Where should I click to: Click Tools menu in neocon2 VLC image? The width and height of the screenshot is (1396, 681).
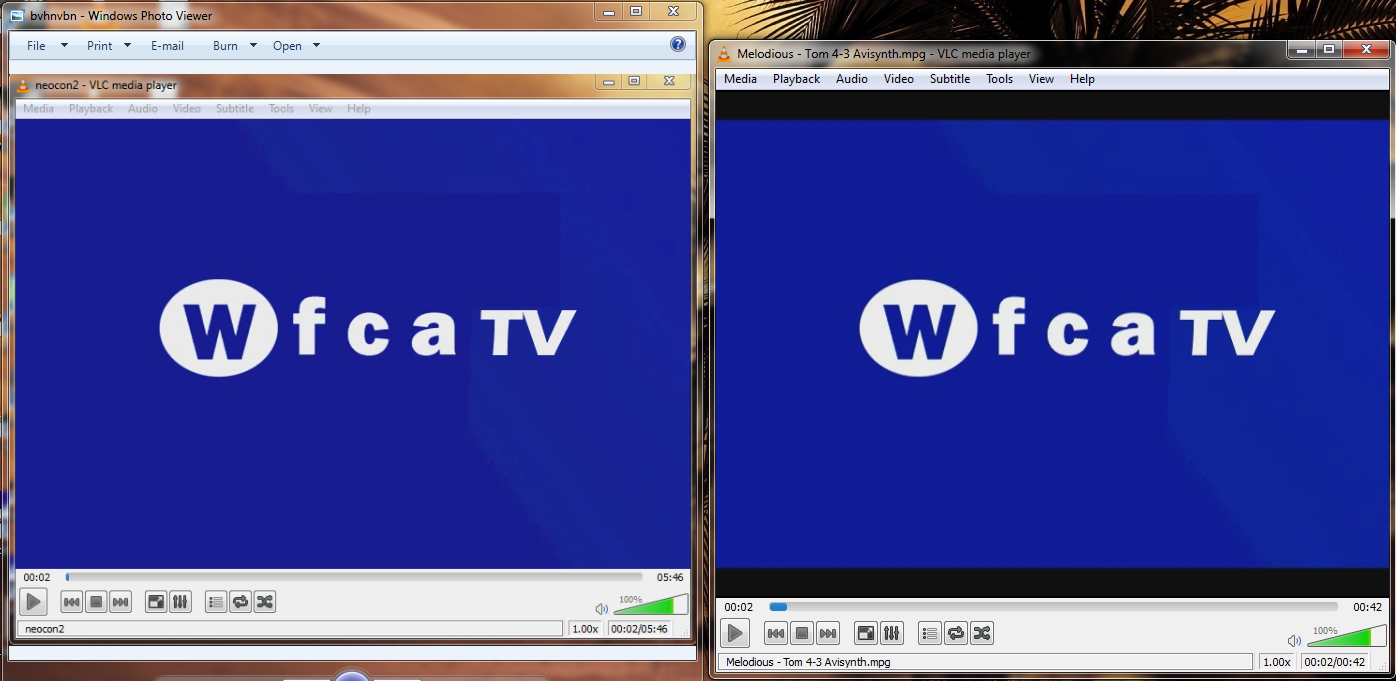pos(281,109)
